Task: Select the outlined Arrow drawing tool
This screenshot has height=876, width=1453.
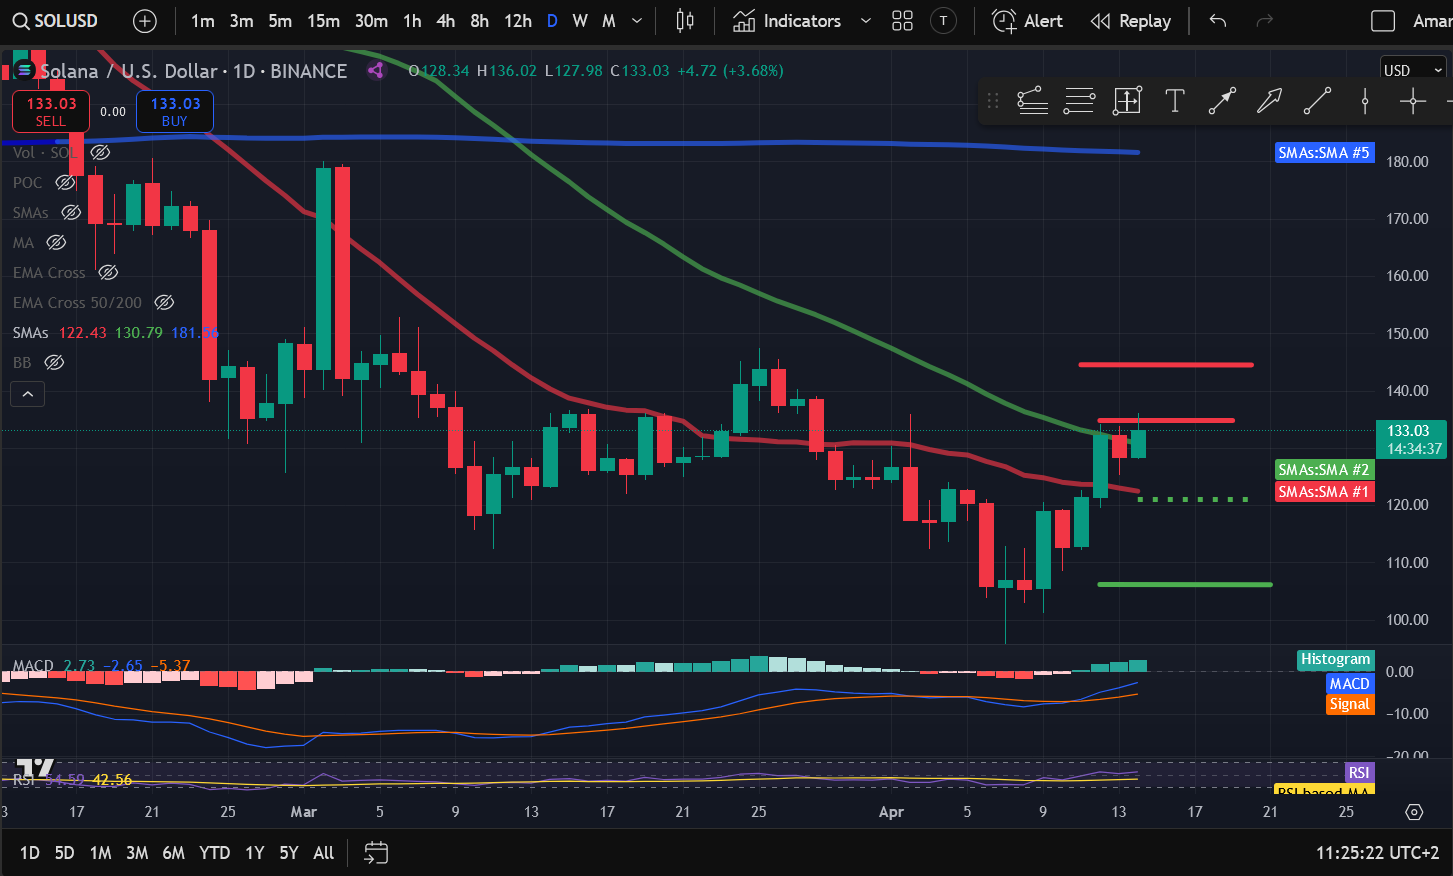Action: tap(1269, 100)
